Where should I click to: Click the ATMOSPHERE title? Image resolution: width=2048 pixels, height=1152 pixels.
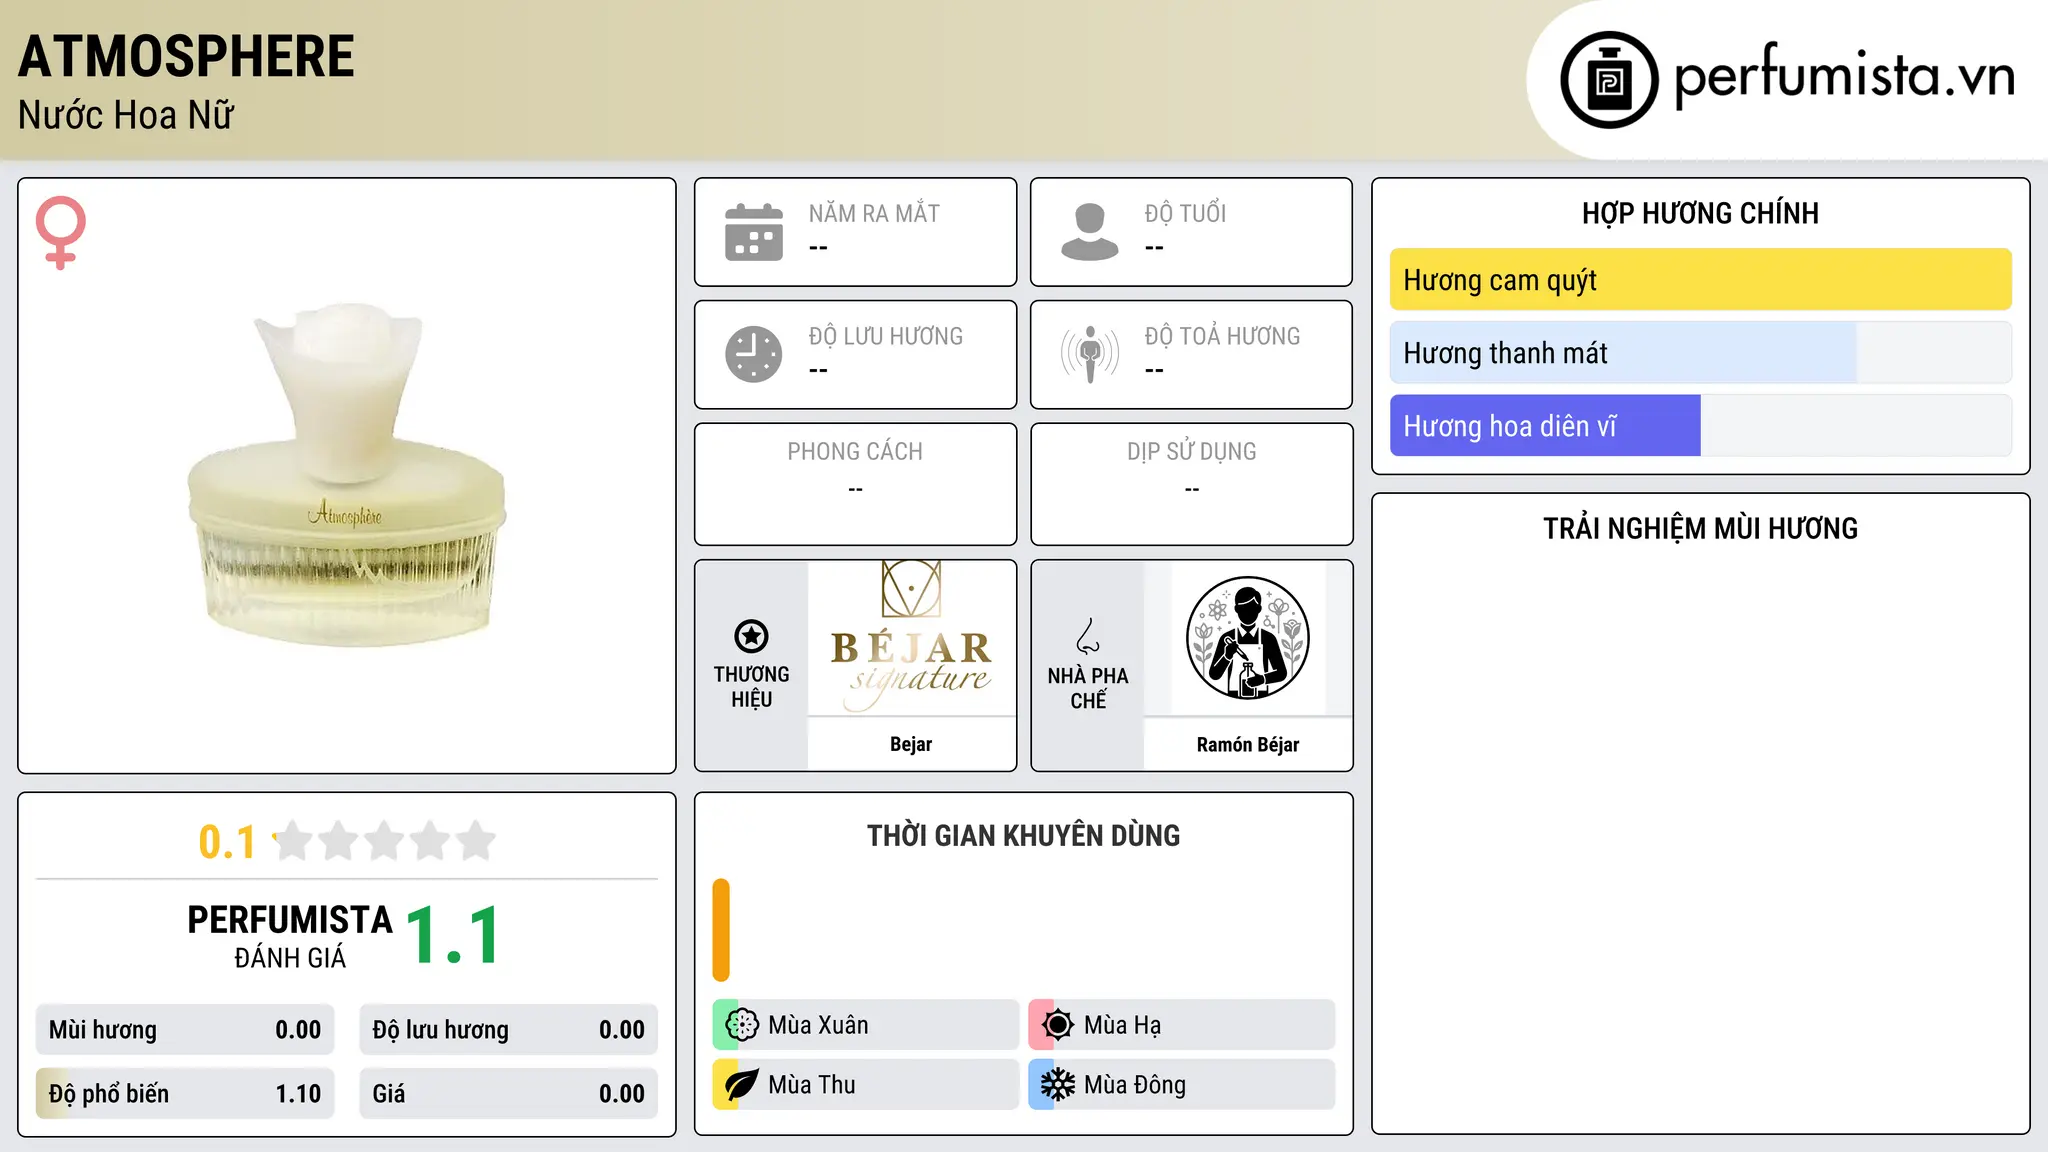click(186, 57)
